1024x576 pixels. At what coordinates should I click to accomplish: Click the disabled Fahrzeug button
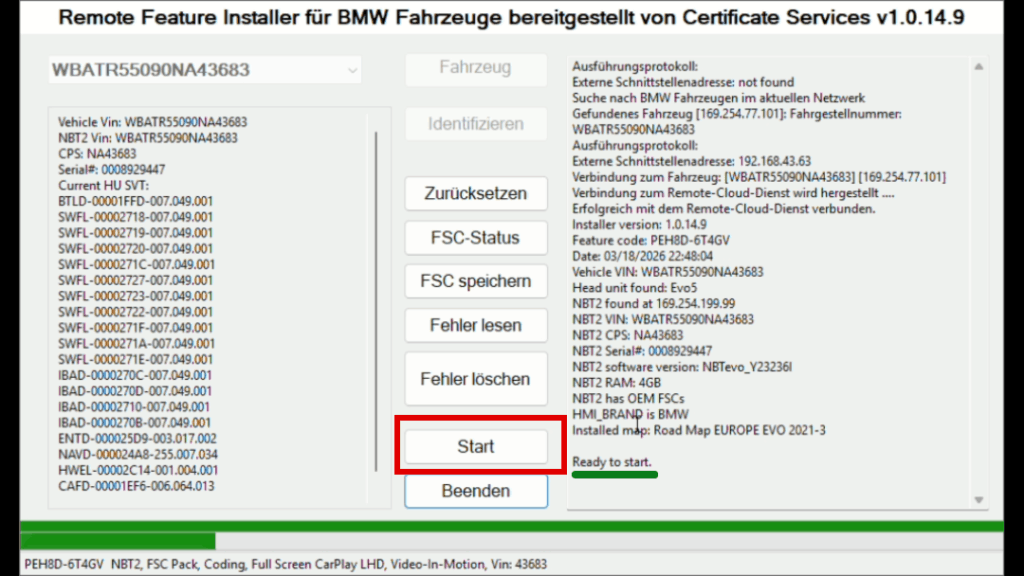click(x=476, y=69)
